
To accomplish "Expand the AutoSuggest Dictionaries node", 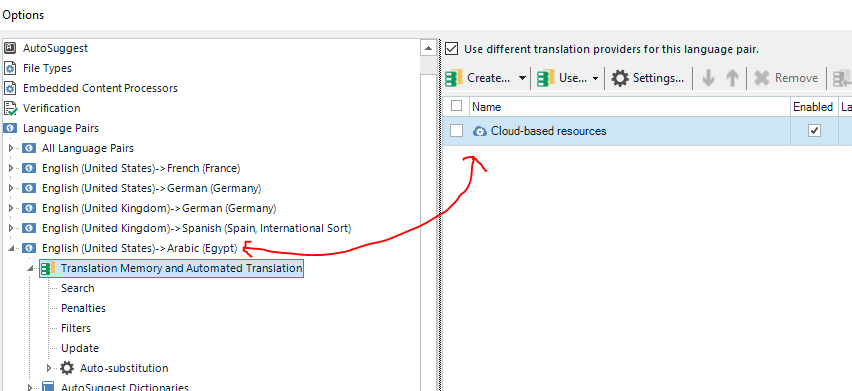I will tap(30, 387).
